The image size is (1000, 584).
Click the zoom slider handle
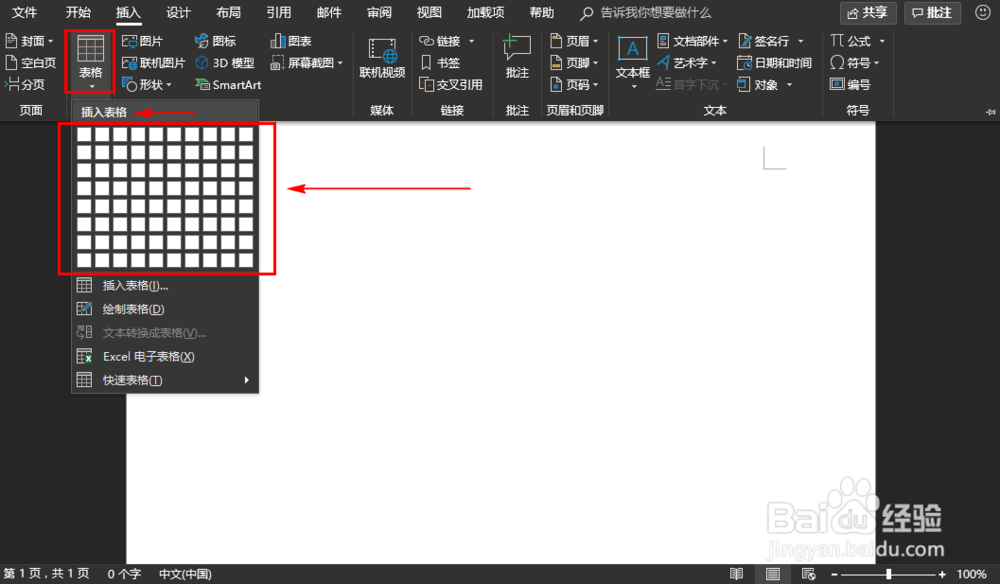click(x=888, y=574)
